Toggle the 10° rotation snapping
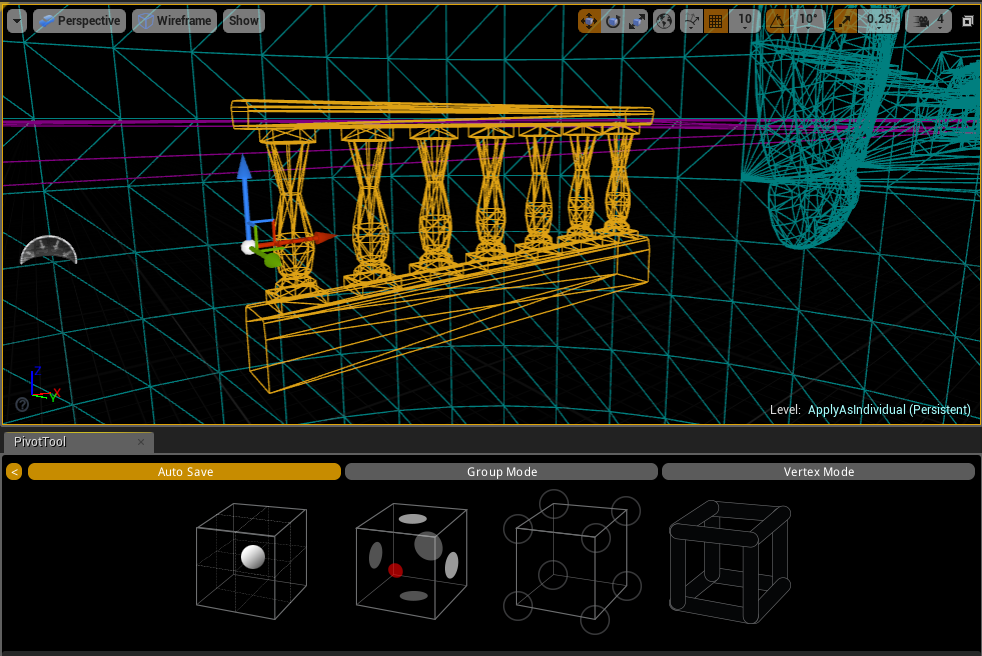The image size is (982, 656). [776, 20]
